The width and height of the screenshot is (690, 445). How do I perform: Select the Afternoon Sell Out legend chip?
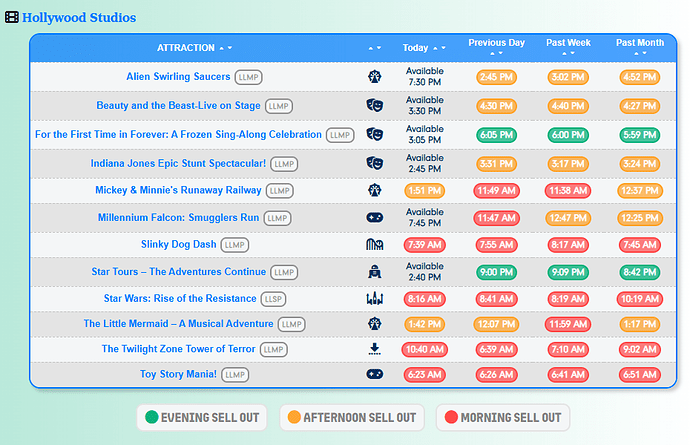point(352,417)
